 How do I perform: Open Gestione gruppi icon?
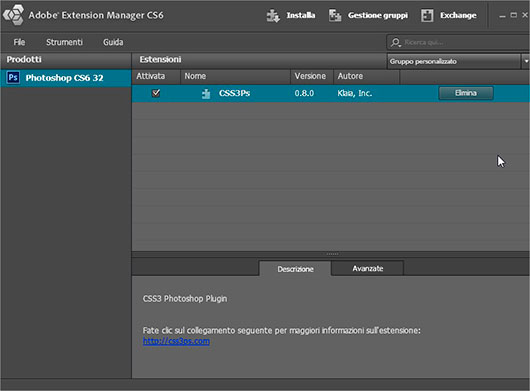click(335, 16)
